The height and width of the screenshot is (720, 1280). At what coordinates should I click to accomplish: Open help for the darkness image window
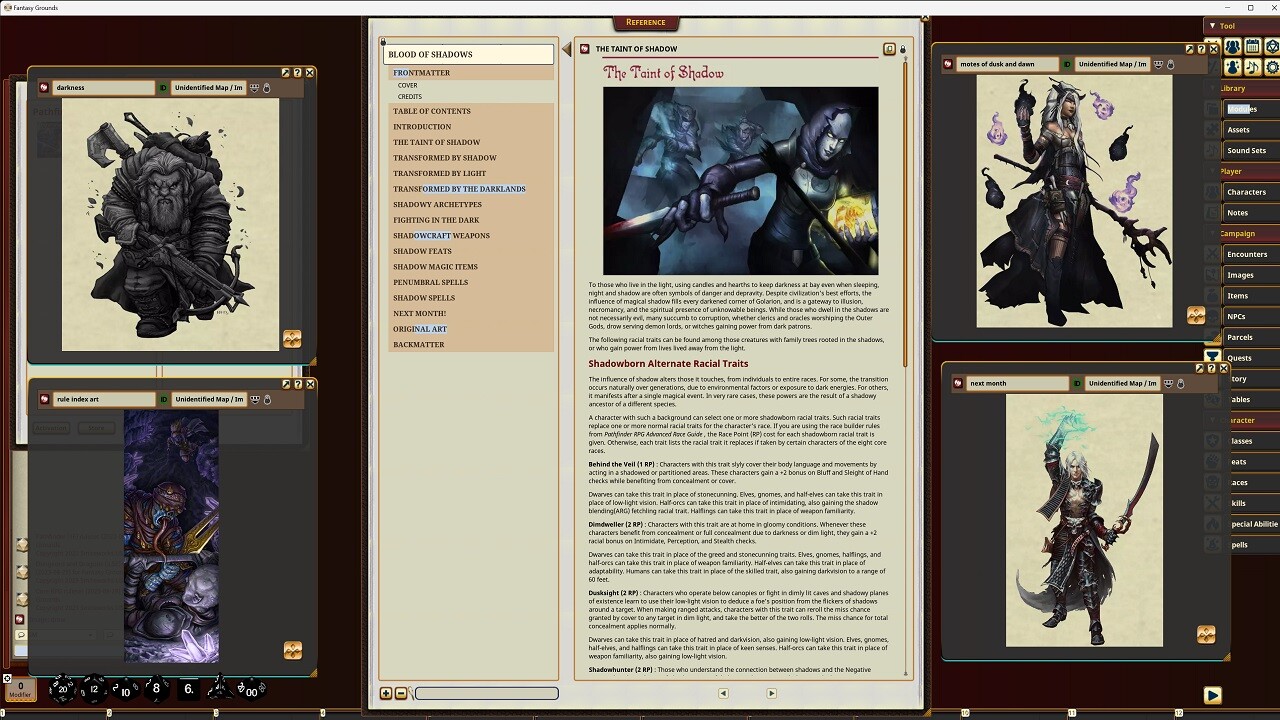(x=297, y=73)
